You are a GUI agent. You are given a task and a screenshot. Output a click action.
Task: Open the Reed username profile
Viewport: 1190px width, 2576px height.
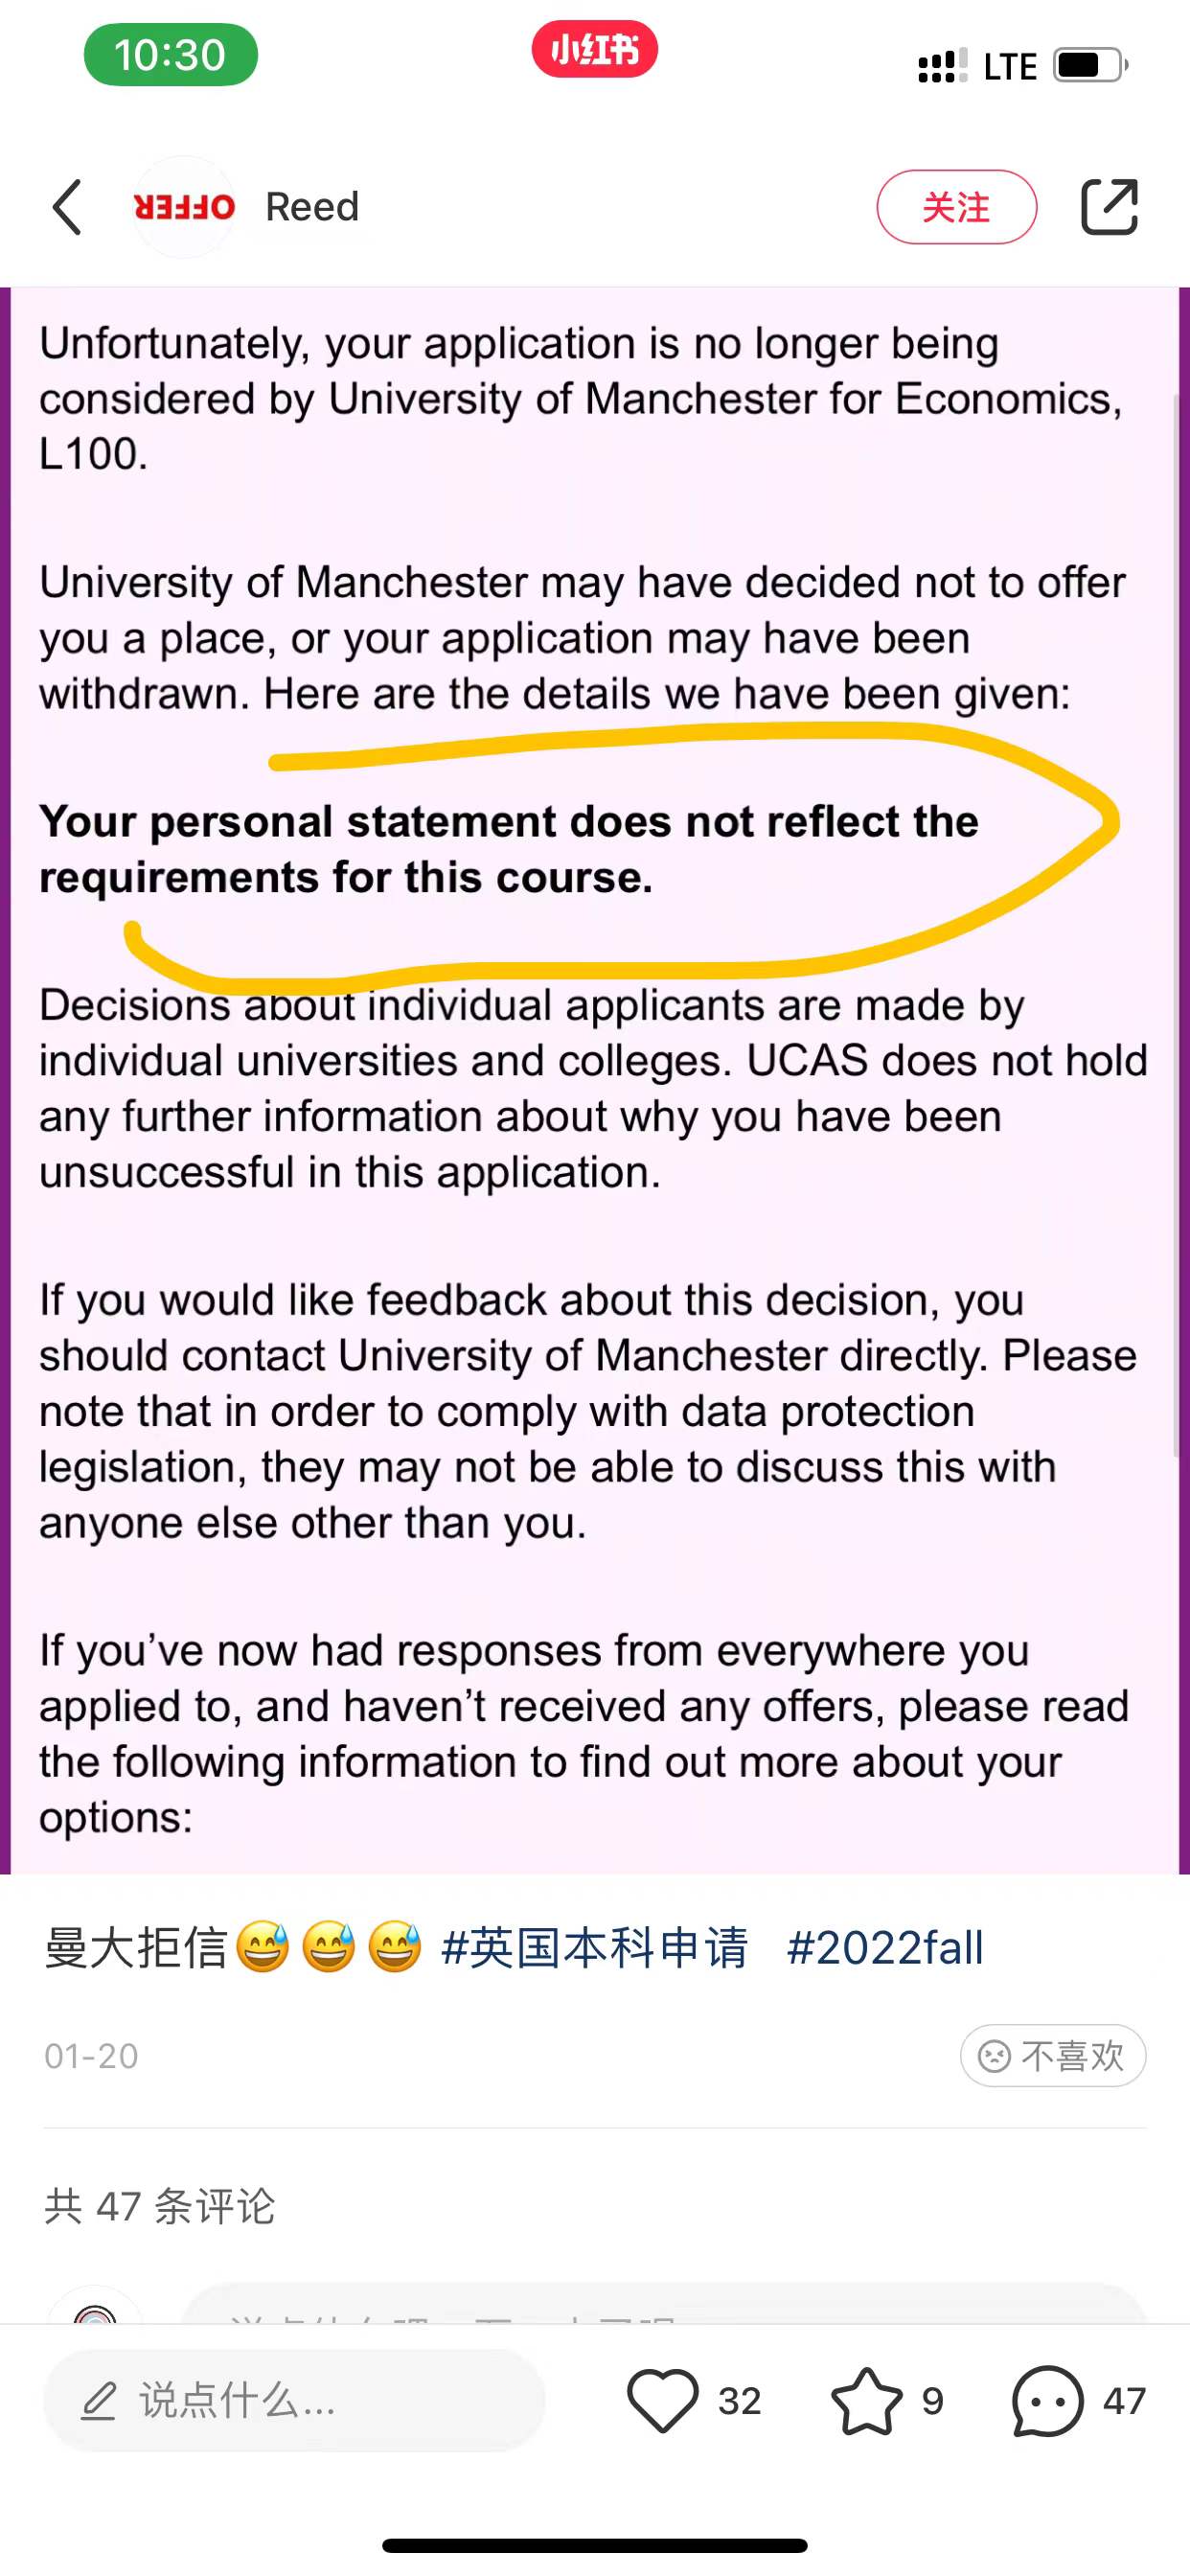[x=312, y=207]
